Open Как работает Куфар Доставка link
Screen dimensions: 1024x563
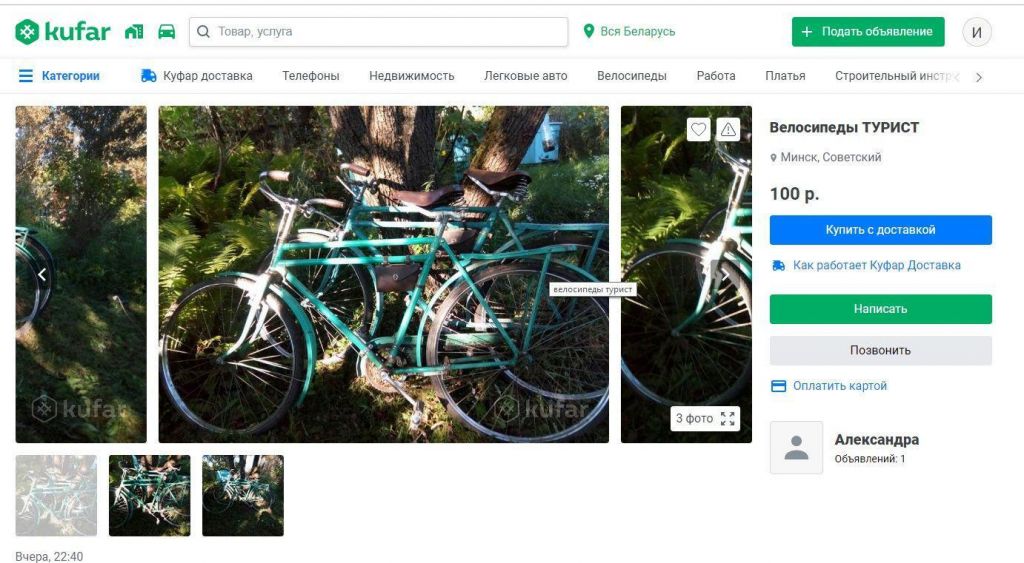(876, 265)
